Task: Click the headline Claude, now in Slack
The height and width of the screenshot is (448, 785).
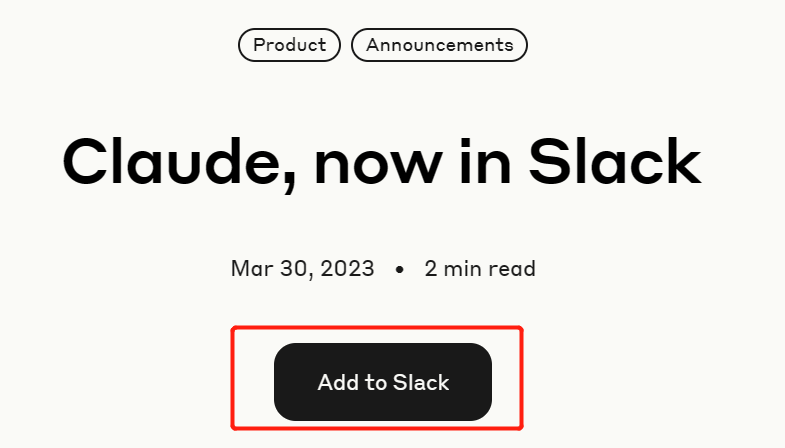Action: tap(381, 163)
